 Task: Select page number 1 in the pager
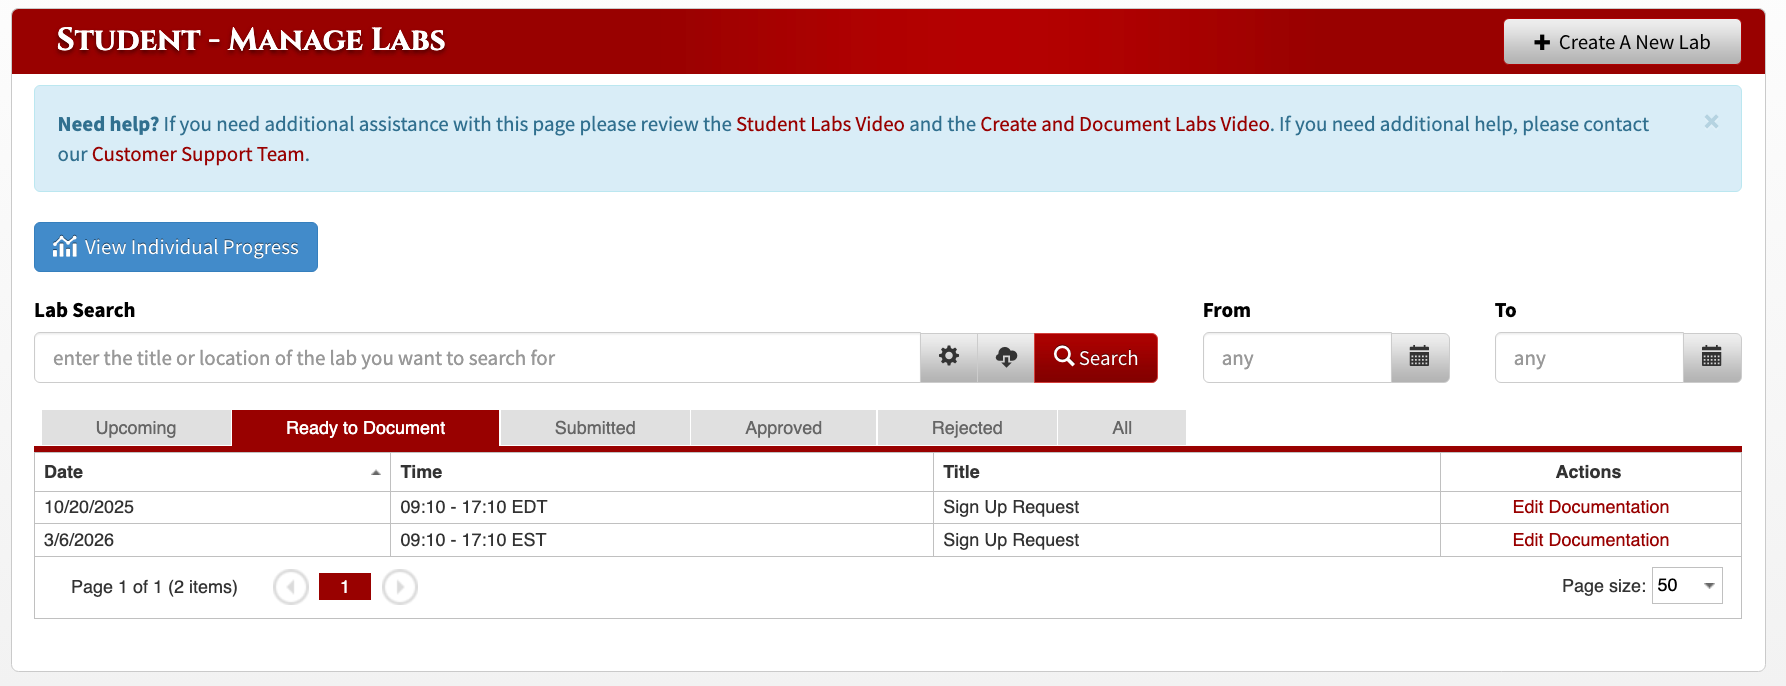pos(345,587)
